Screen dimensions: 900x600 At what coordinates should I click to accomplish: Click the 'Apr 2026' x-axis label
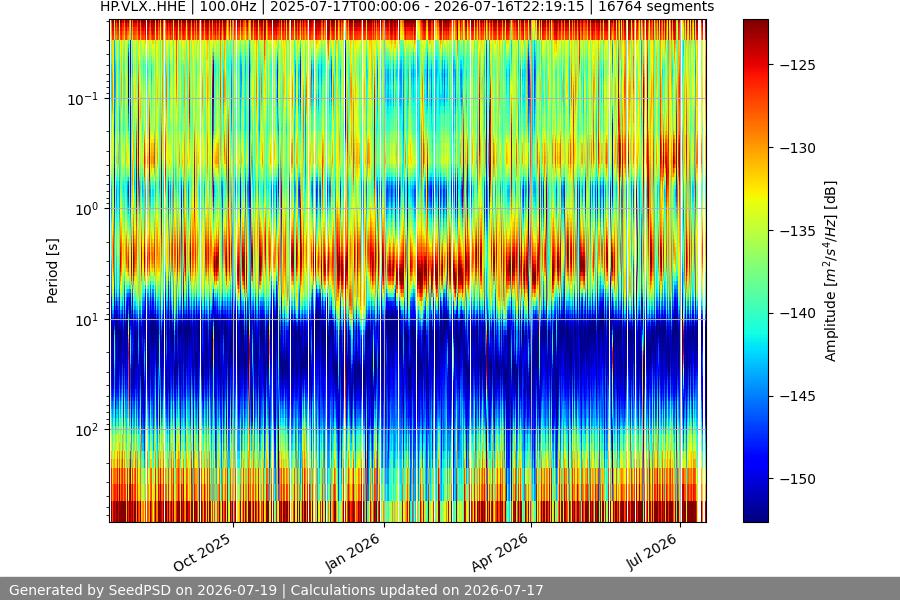point(499,552)
